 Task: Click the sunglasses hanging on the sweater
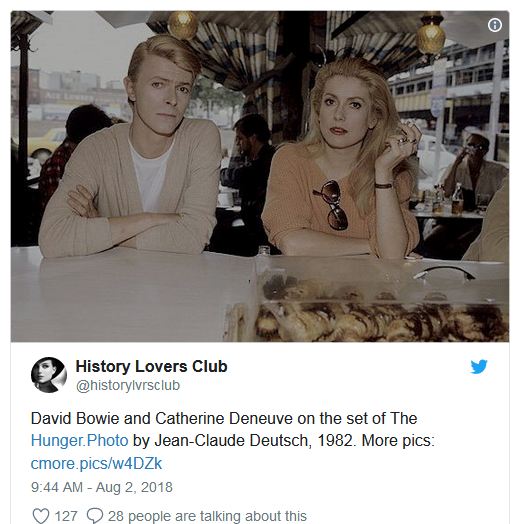(331, 205)
